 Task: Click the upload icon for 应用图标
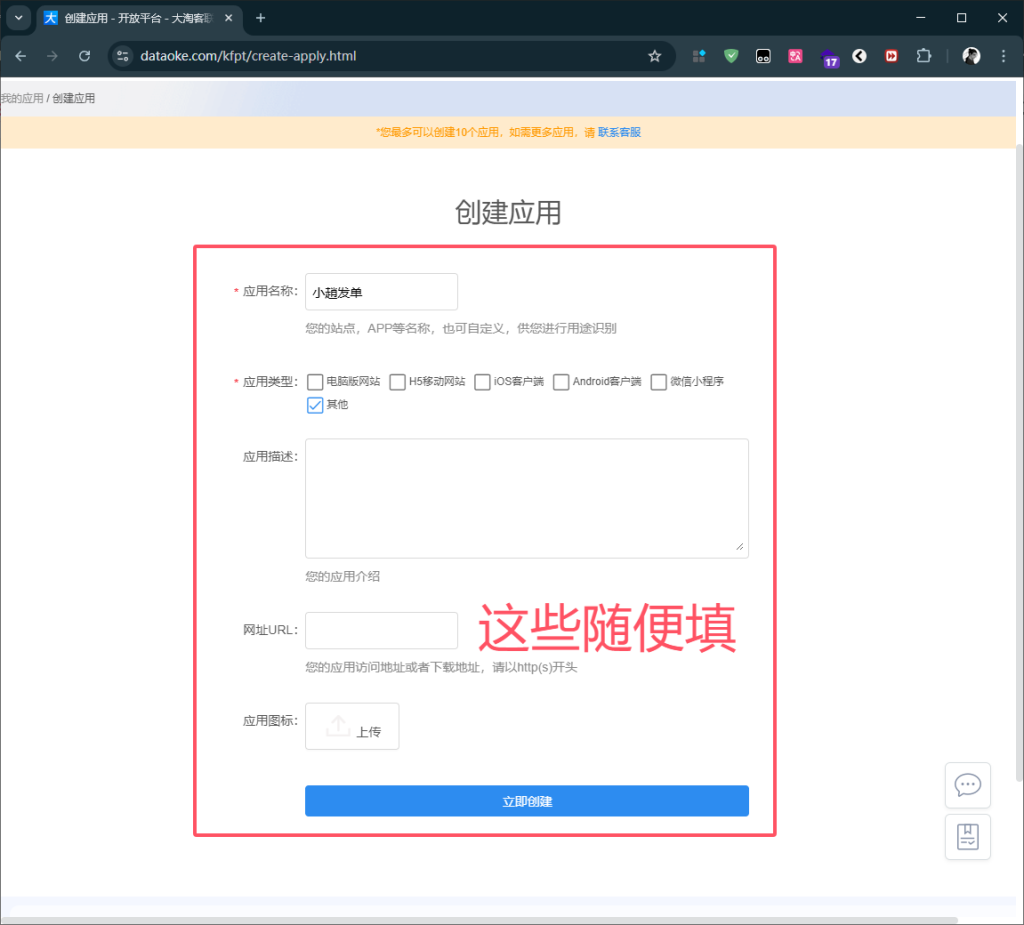pyautogui.click(x=351, y=726)
